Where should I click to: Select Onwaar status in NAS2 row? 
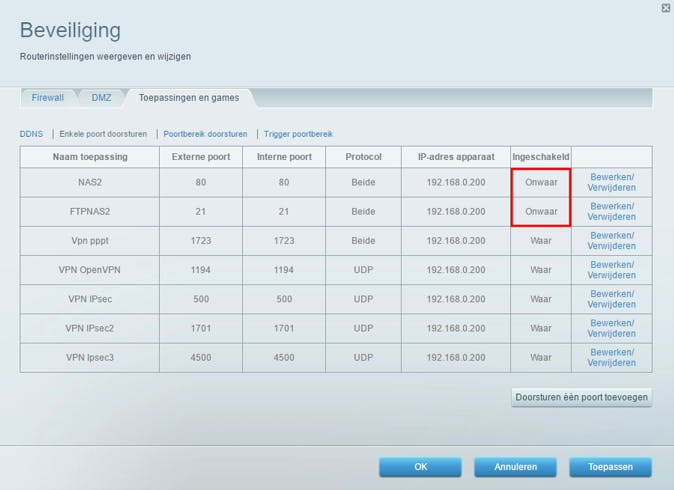(541, 182)
